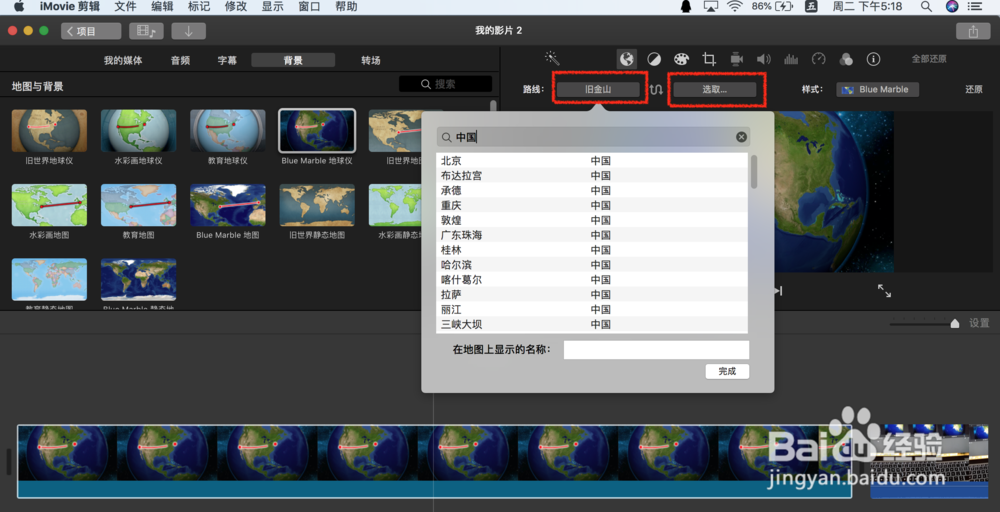Open the color correction palette icon
Viewport: 1000px width, 512px height.
point(682,59)
